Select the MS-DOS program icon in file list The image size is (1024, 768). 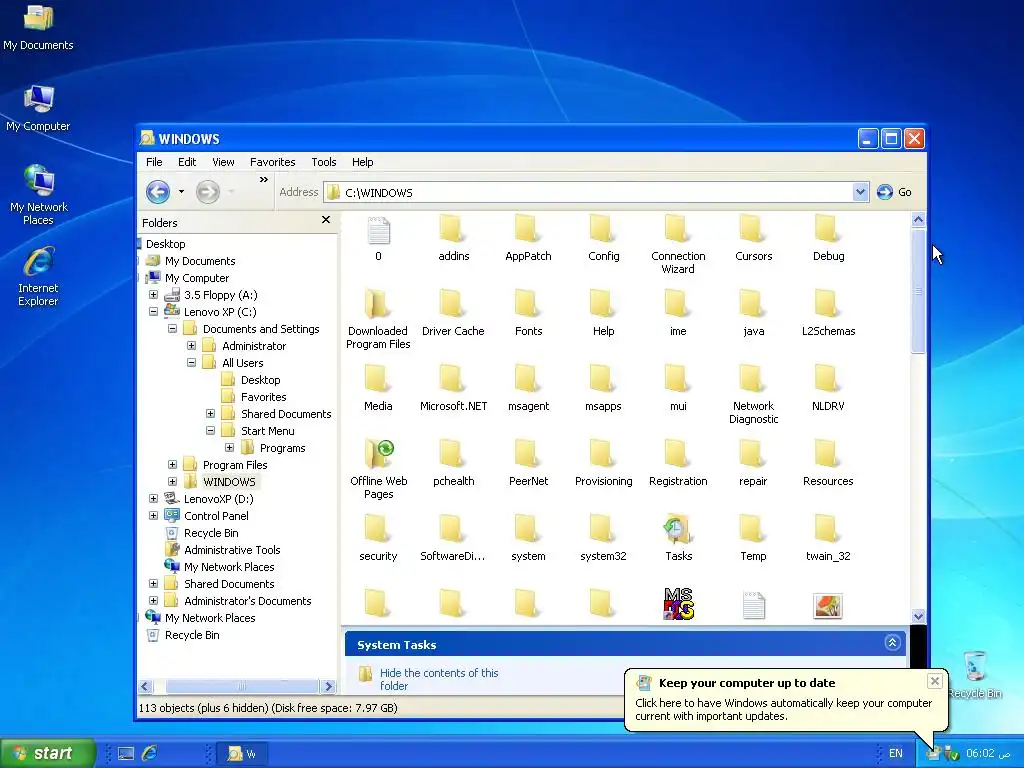tap(678, 604)
